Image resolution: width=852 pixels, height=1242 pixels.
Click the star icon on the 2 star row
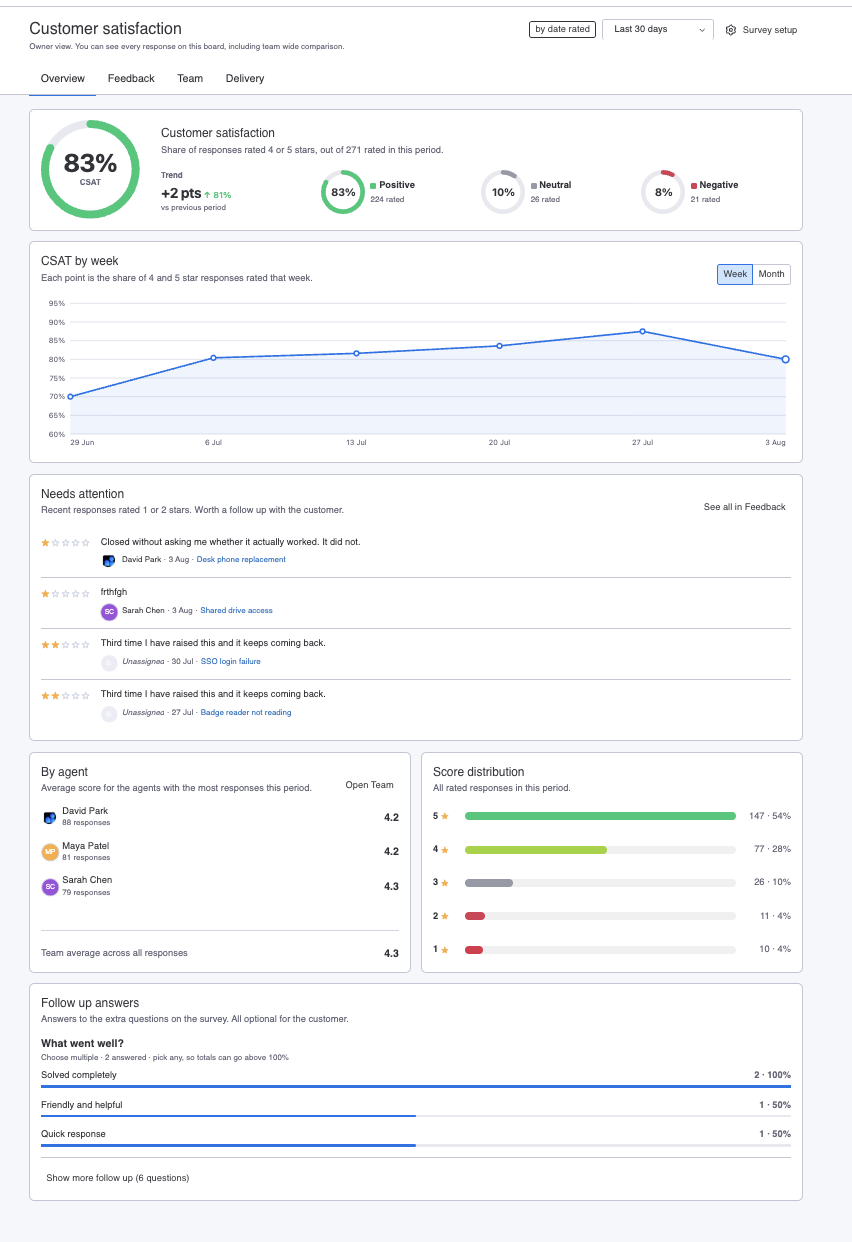click(445, 916)
